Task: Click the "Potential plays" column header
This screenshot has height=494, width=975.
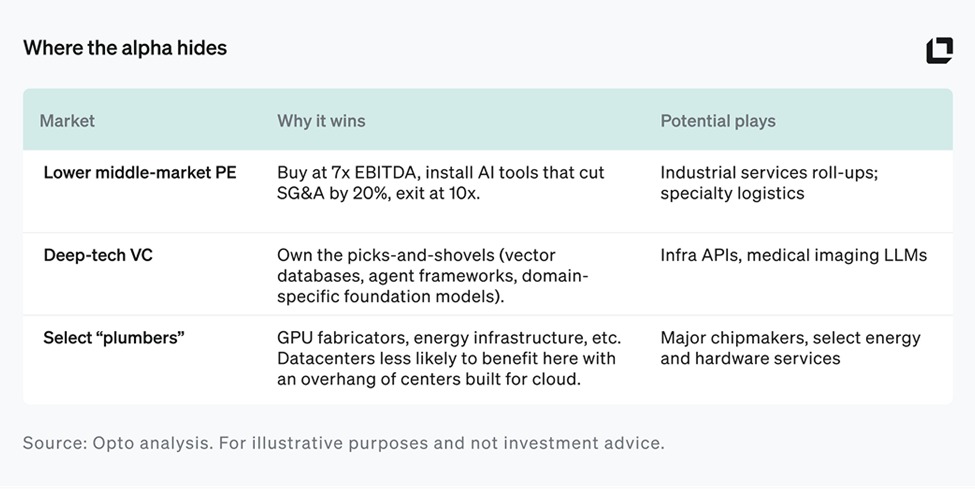Action: pyautogui.click(x=717, y=121)
